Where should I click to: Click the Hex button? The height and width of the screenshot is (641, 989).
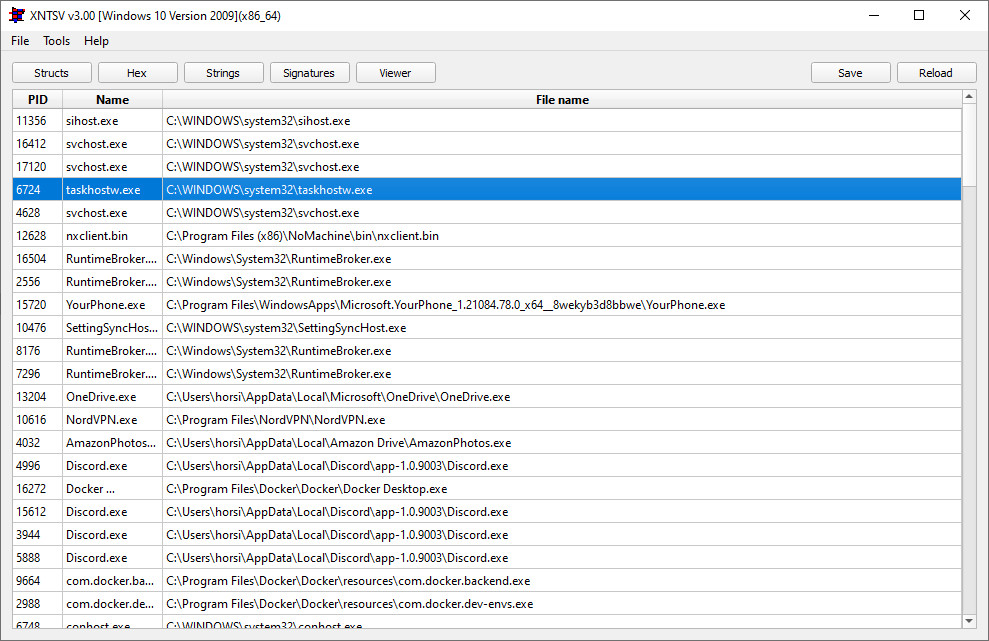[138, 73]
